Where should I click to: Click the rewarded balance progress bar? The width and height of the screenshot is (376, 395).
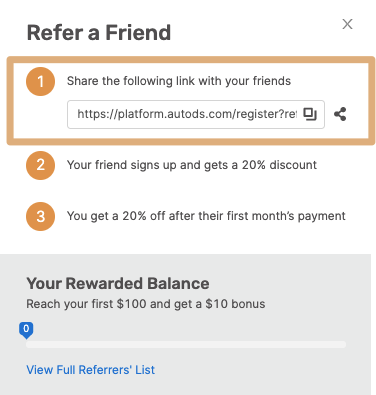point(186,344)
